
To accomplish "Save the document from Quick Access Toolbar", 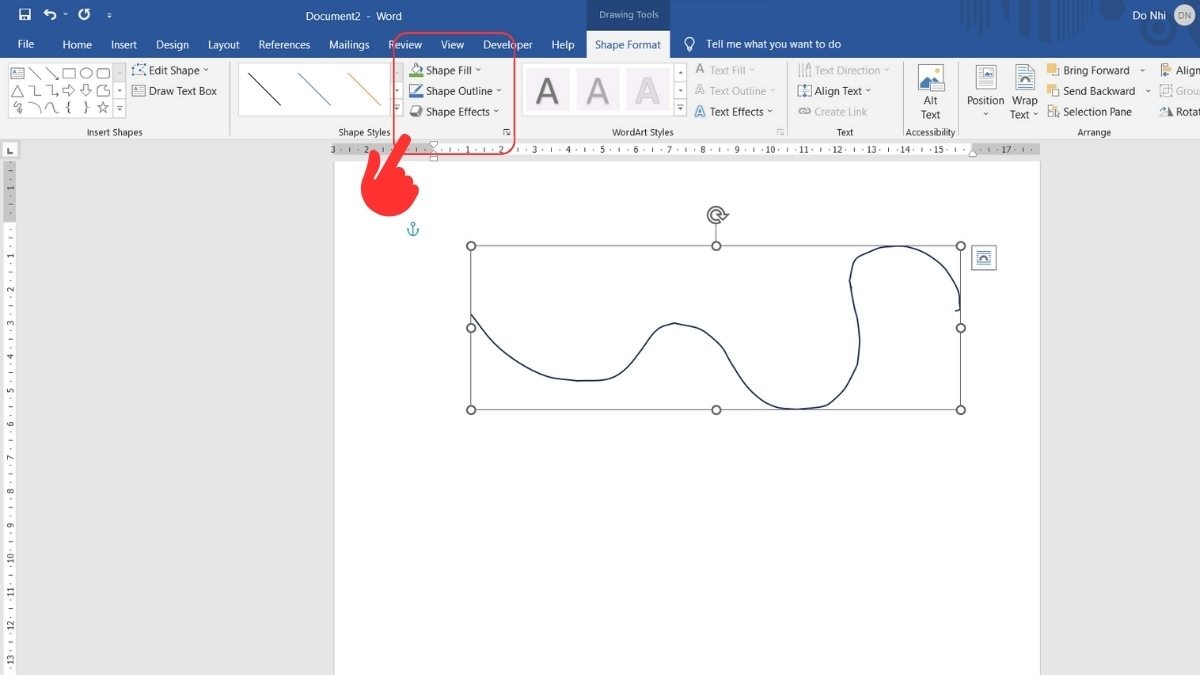I will point(25,15).
